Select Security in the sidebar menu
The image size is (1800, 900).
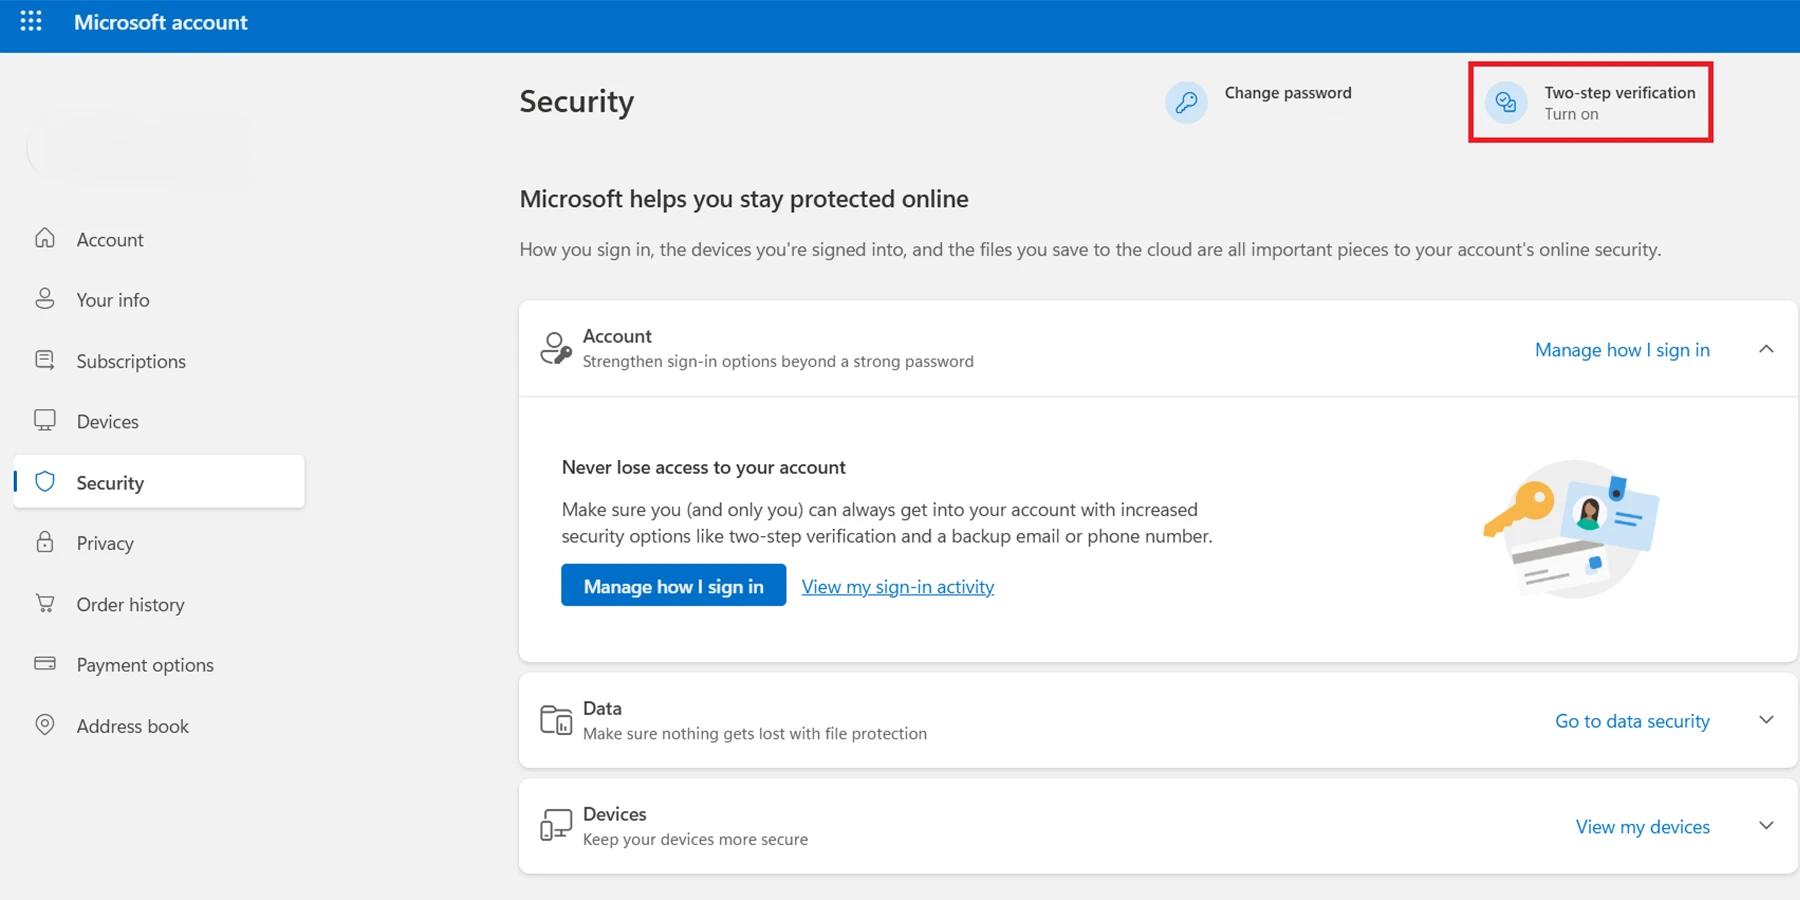tap(110, 483)
